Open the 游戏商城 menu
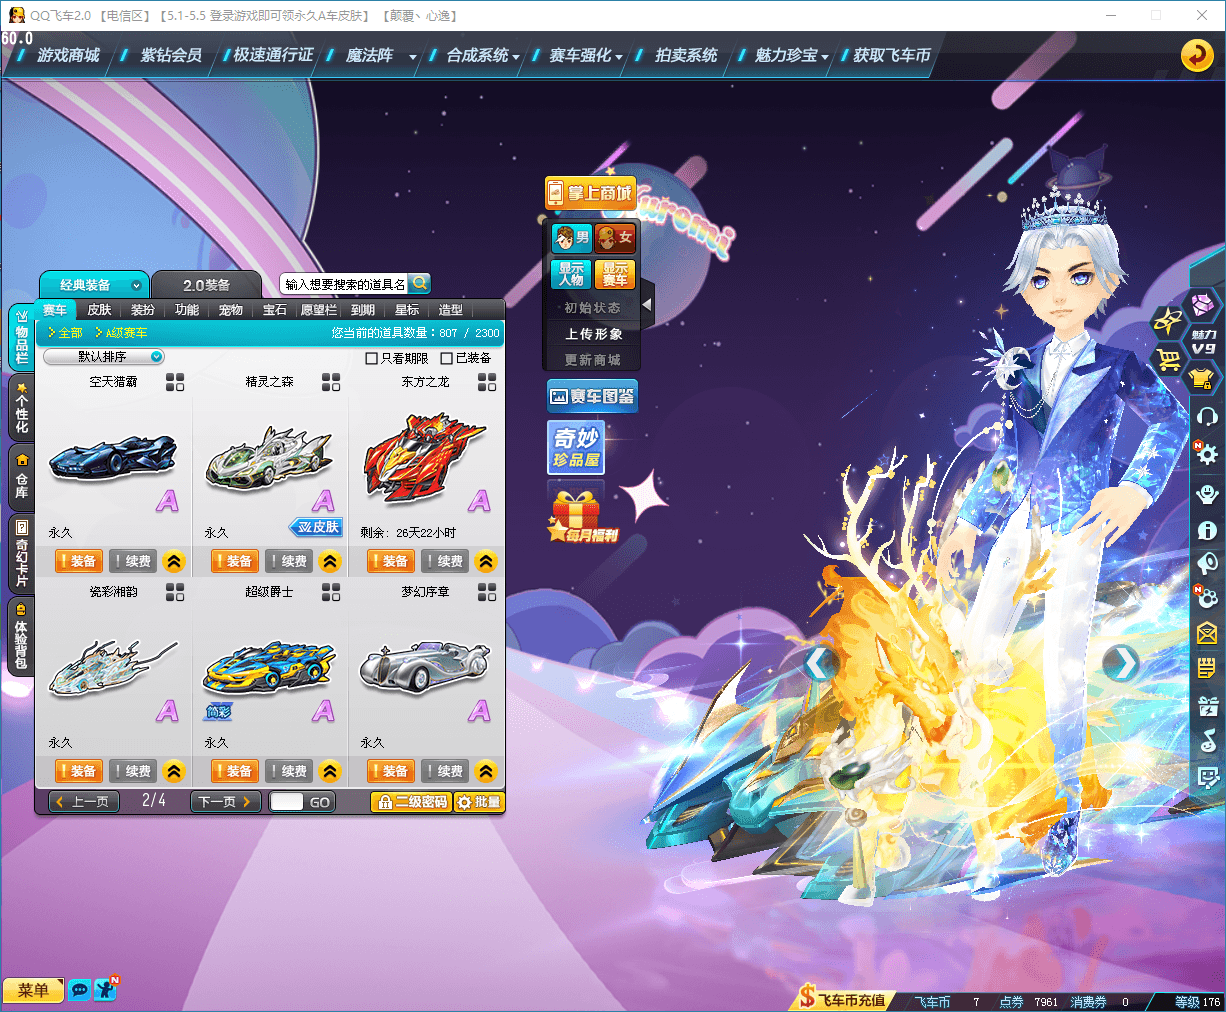The width and height of the screenshot is (1226, 1012). [x=68, y=56]
